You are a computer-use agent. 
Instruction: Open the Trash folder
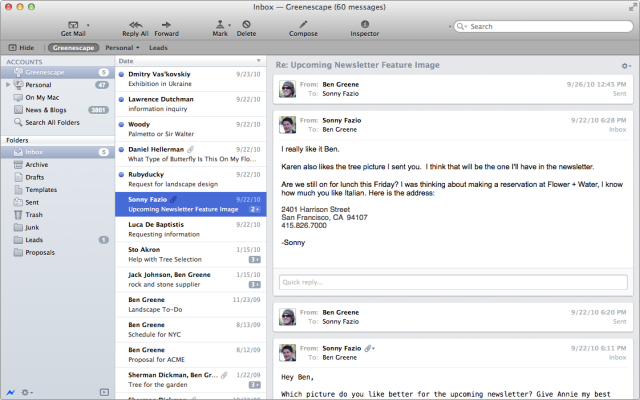pos(58,215)
